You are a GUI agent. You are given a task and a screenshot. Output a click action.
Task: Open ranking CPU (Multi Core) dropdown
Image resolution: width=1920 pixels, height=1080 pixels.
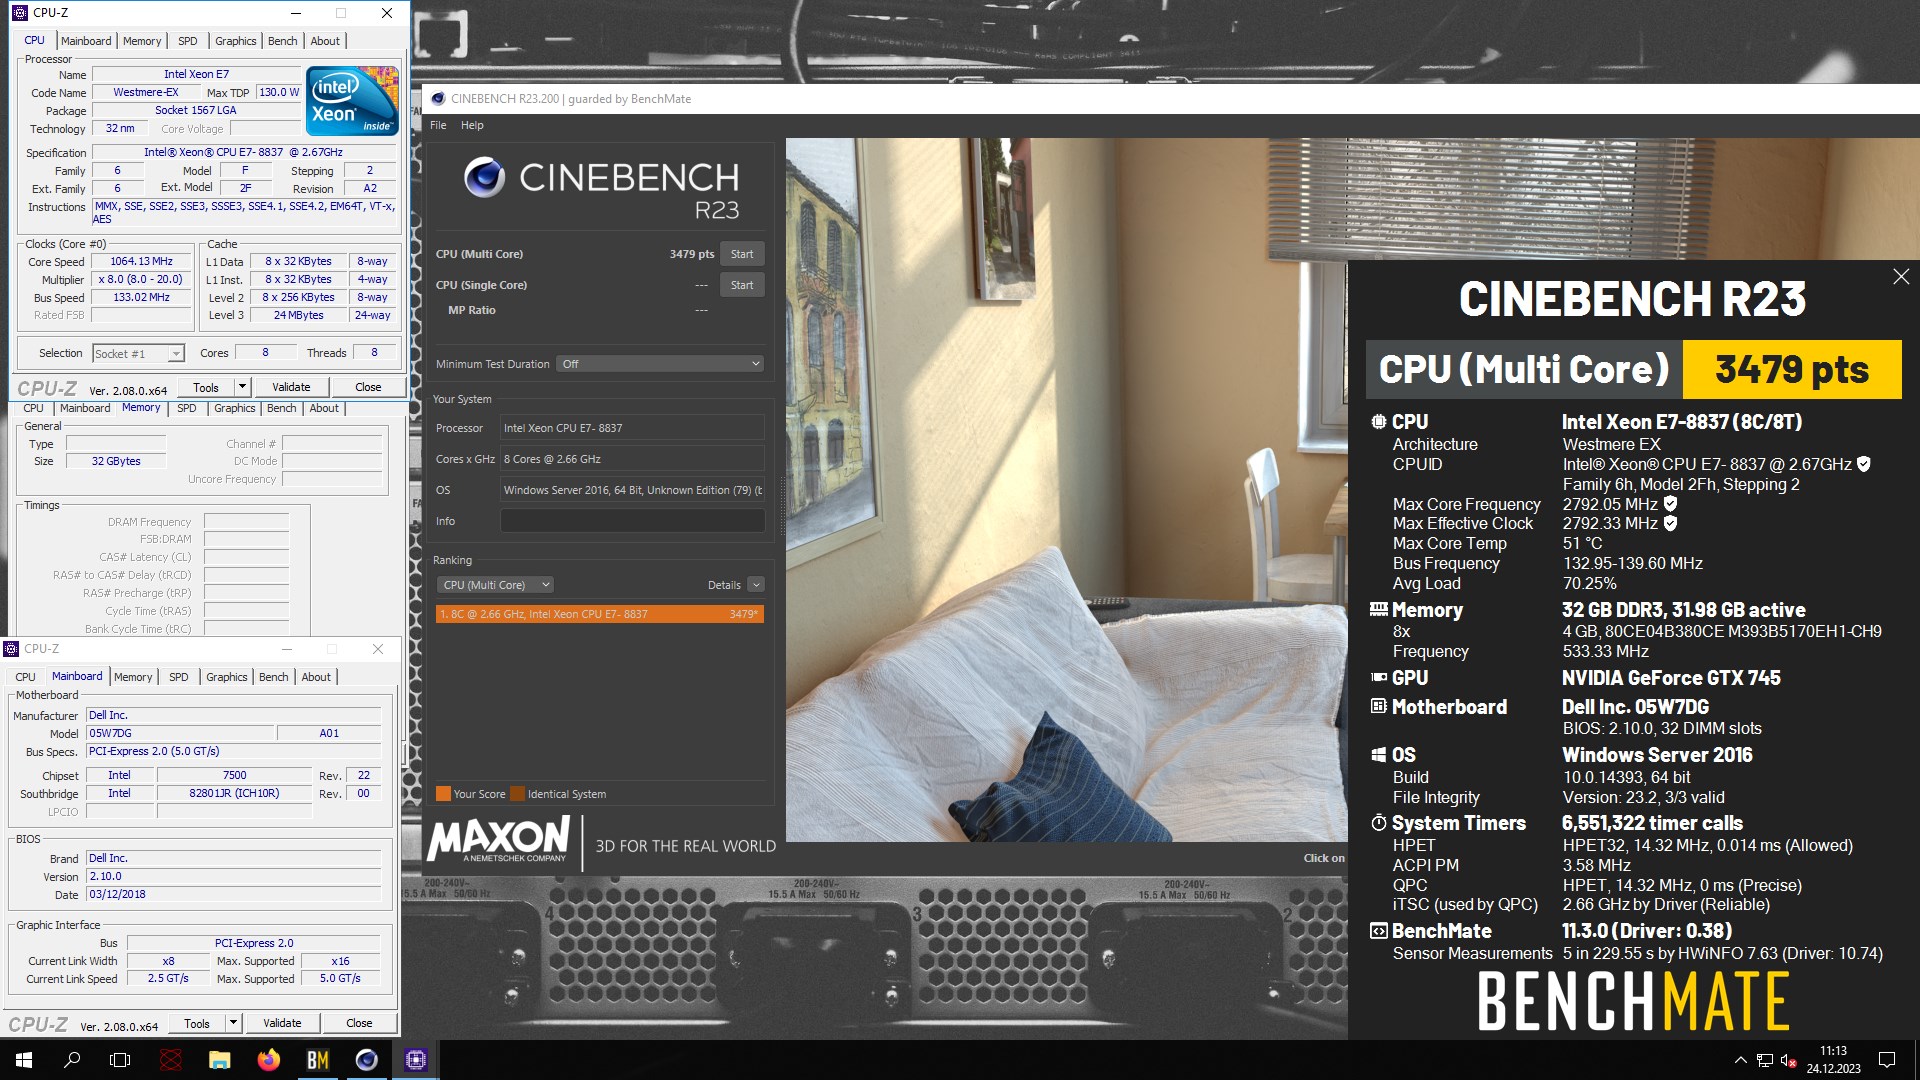coord(495,585)
